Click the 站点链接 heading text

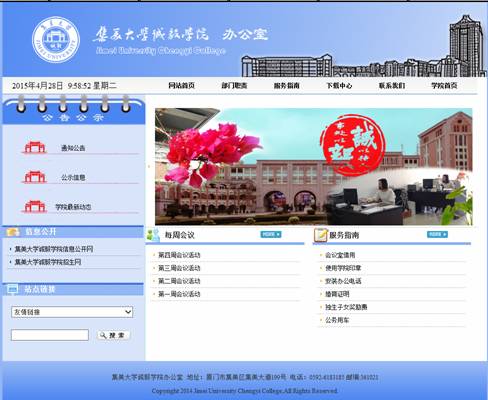39,289
